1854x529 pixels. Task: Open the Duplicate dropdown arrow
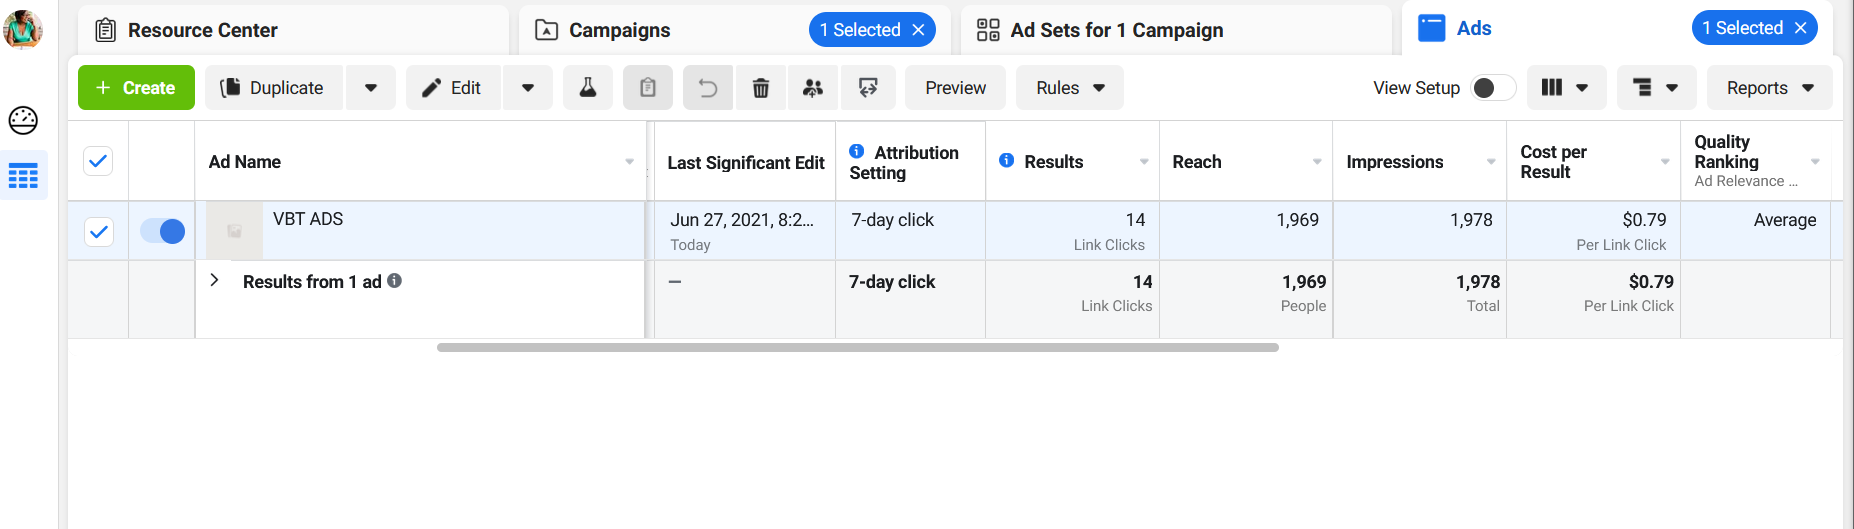click(x=371, y=88)
